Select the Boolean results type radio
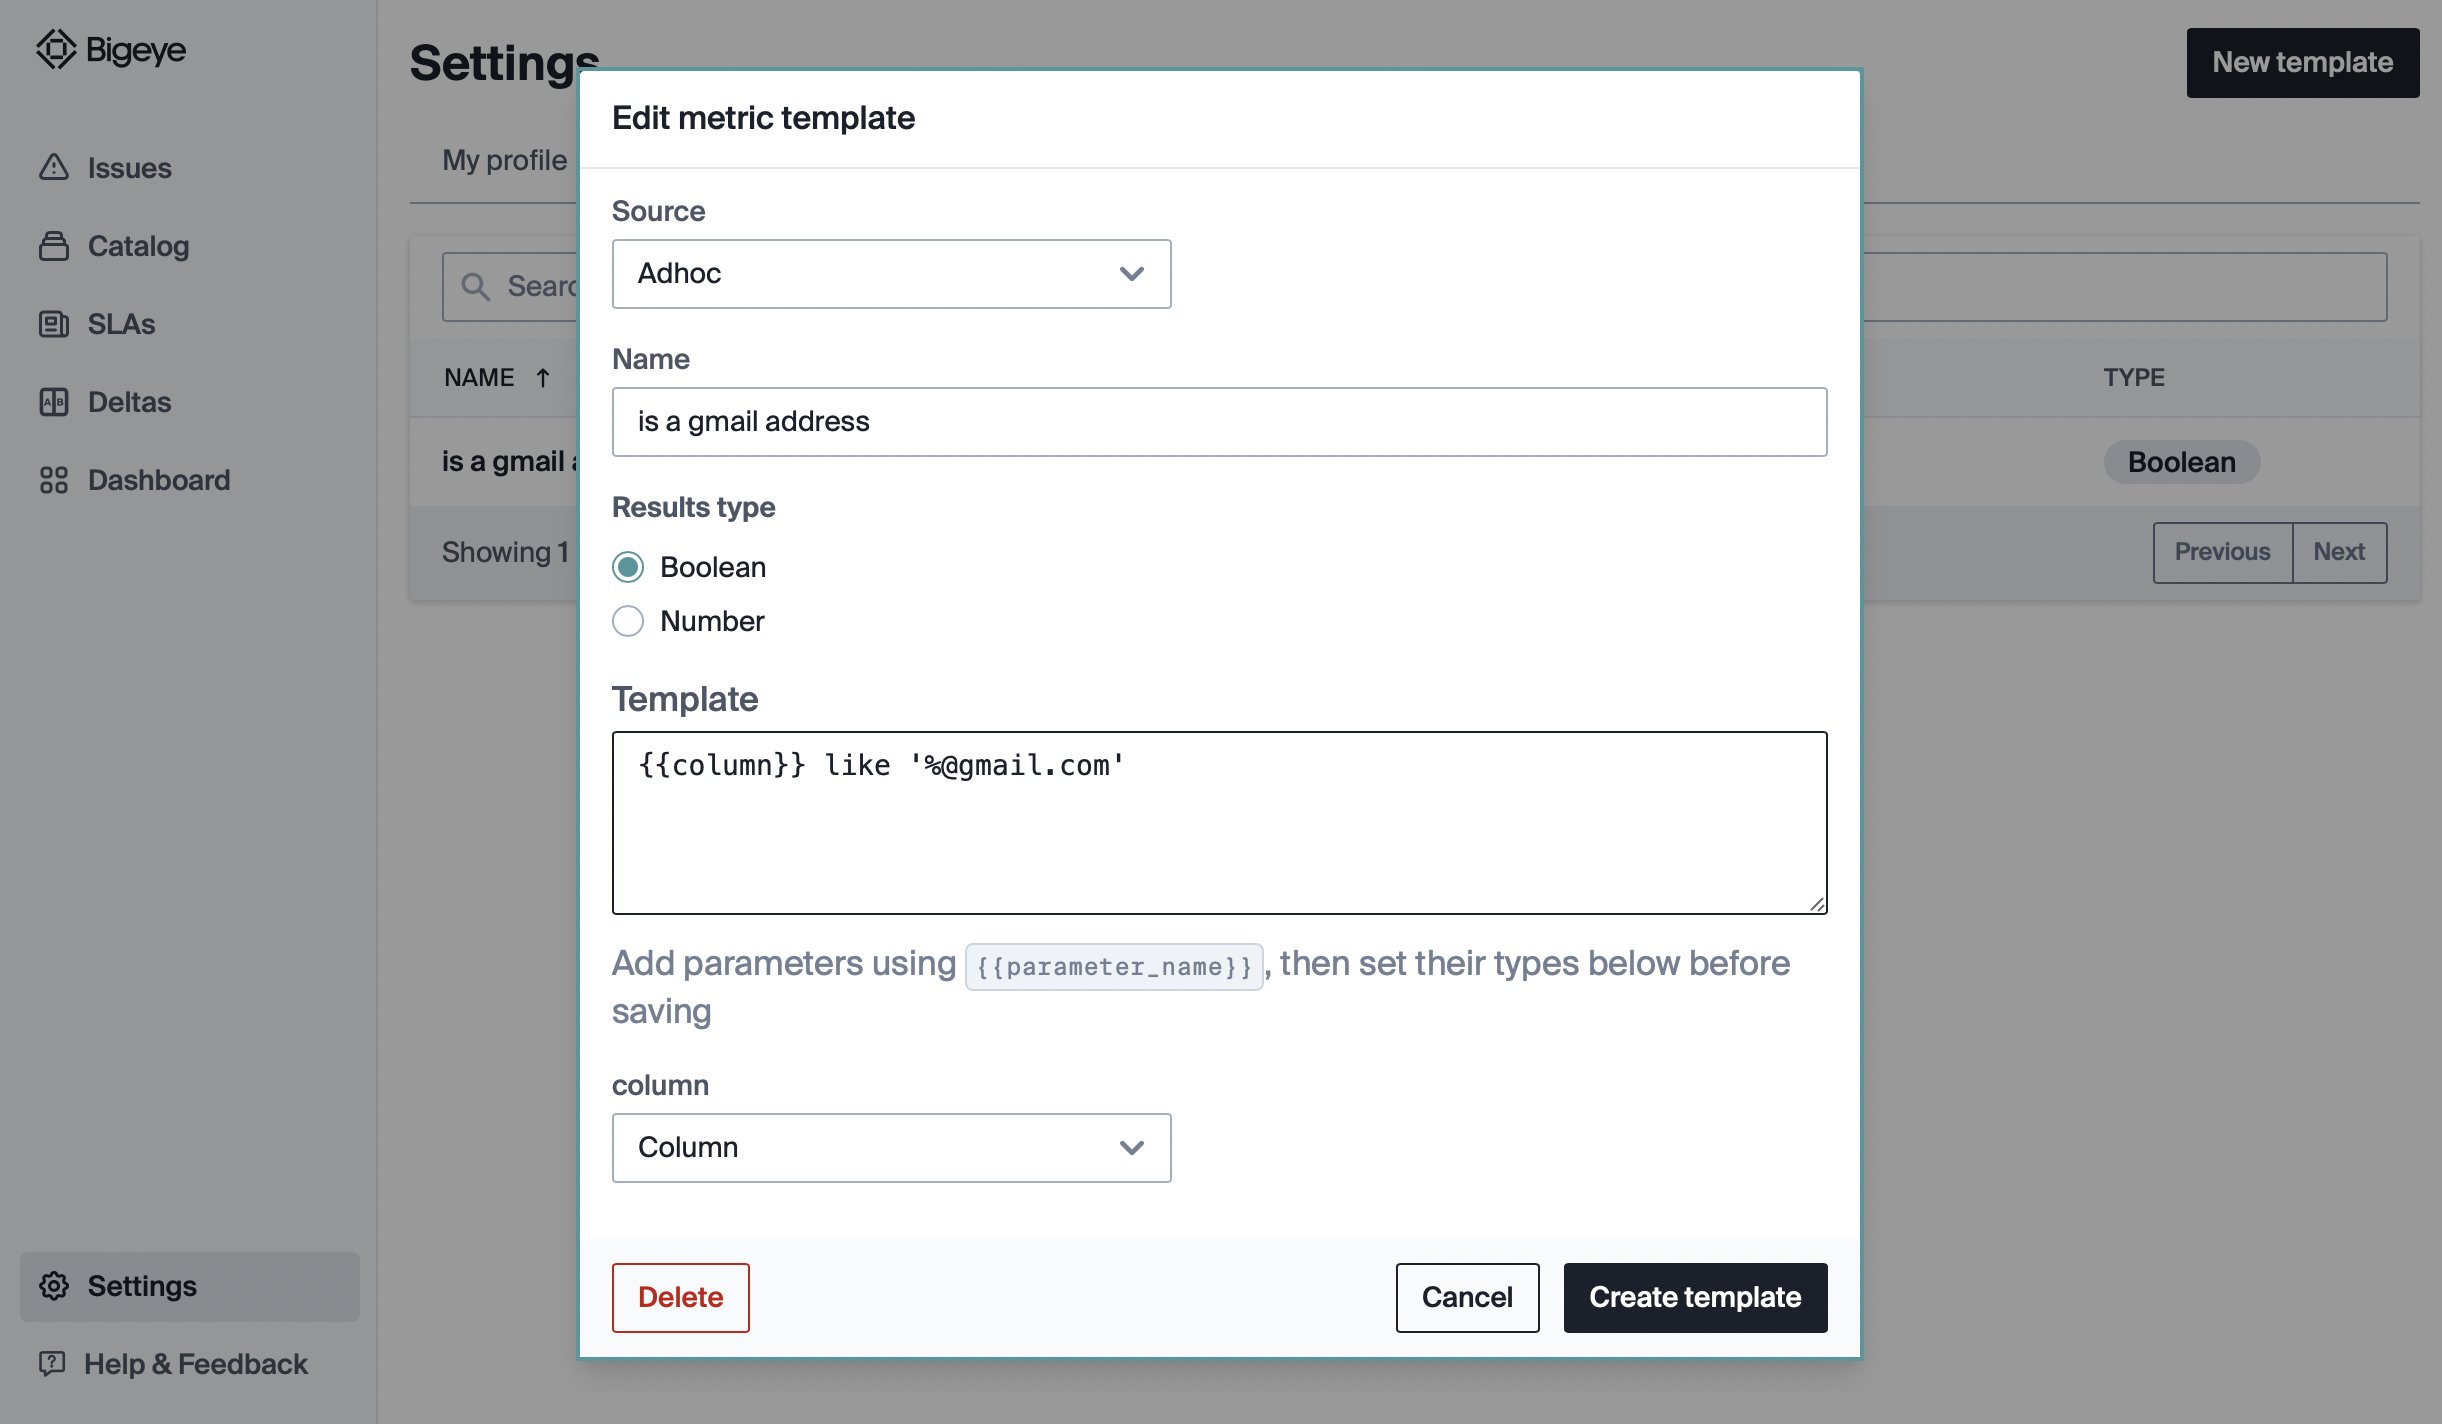The image size is (2442, 1424). pyautogui.click(x=628, y=567)
